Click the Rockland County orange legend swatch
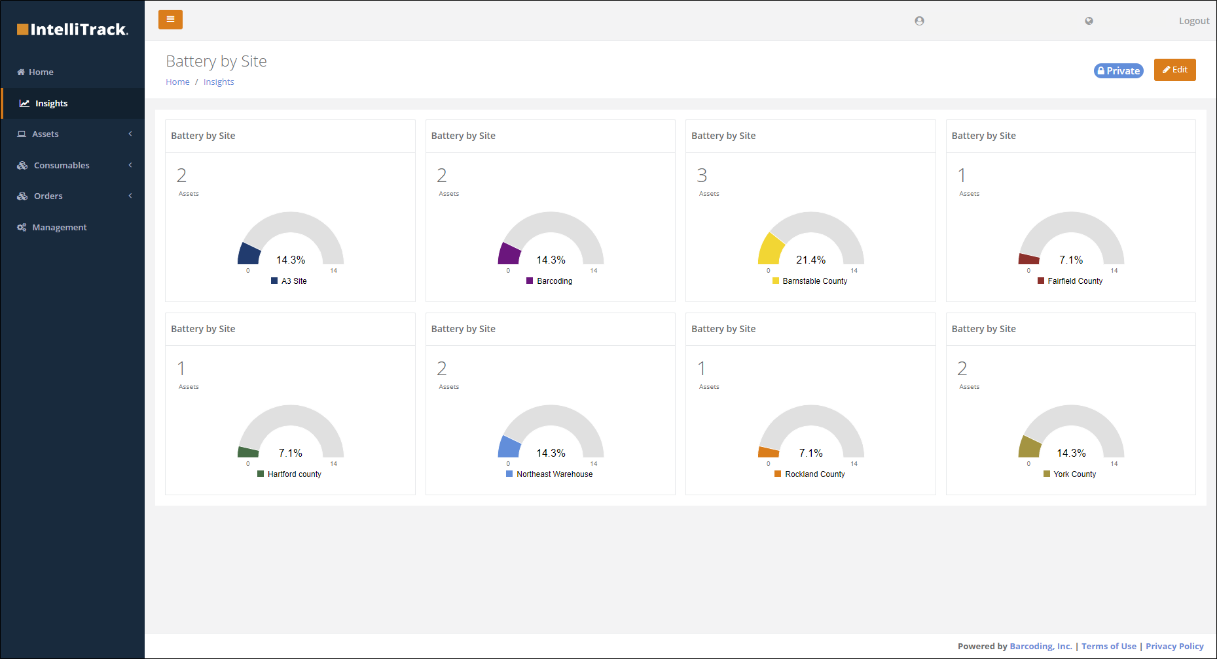The height and width of the screenshot is (659, 1217). click(x=777, y=474)
